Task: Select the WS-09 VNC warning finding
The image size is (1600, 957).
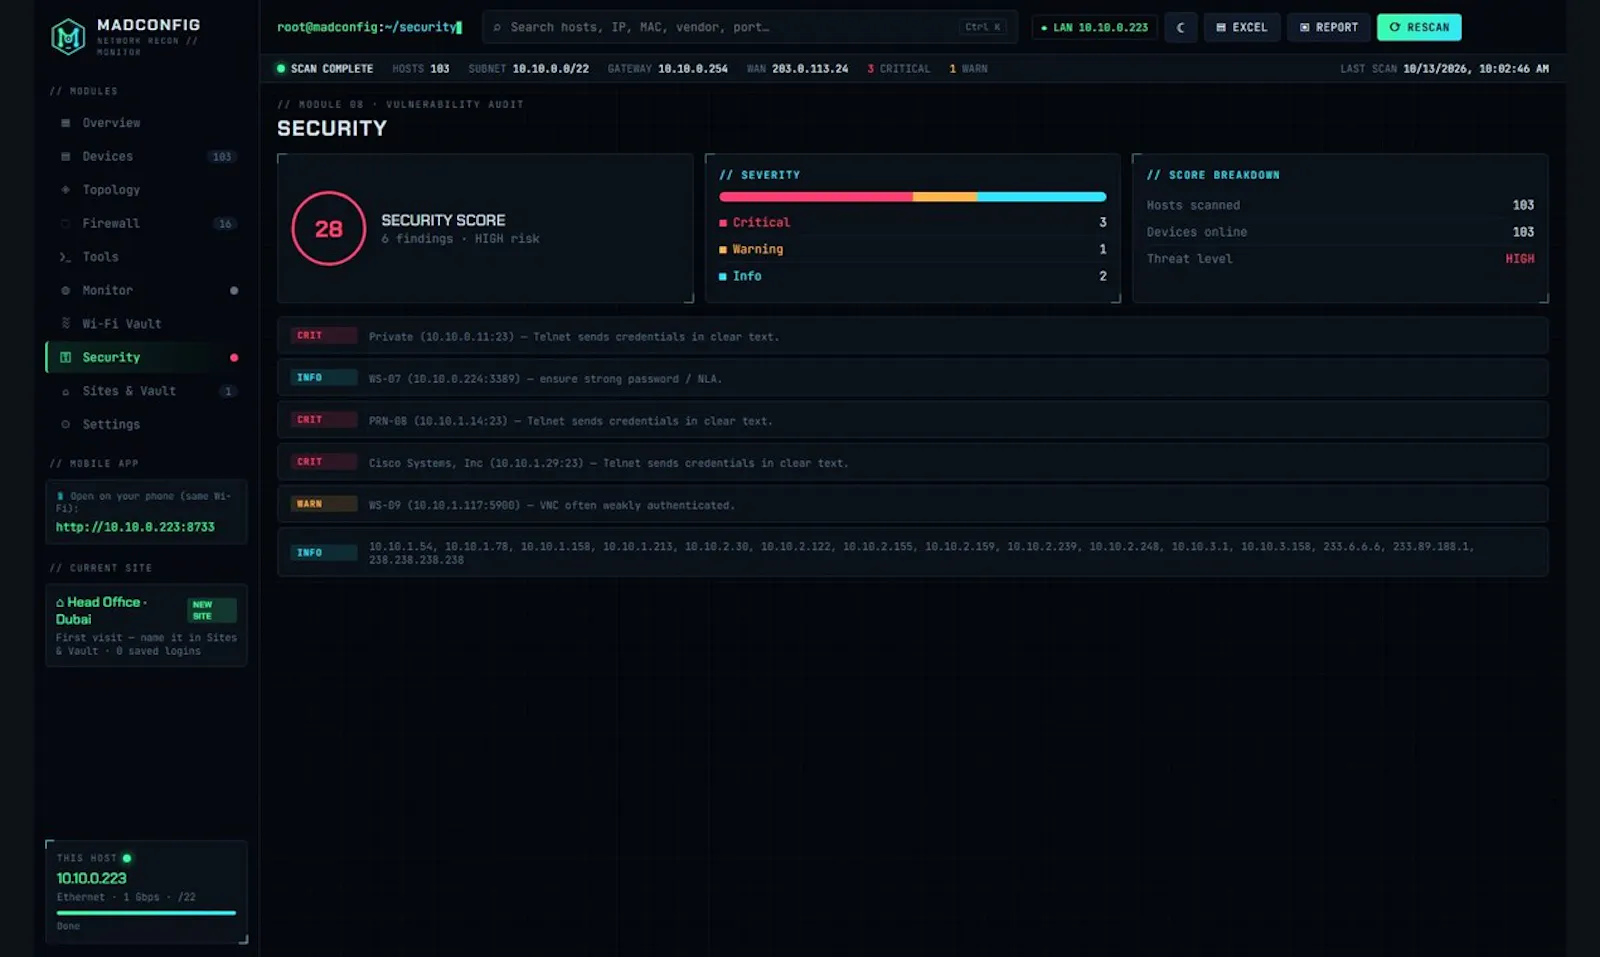Action: (x=912, y=504)
